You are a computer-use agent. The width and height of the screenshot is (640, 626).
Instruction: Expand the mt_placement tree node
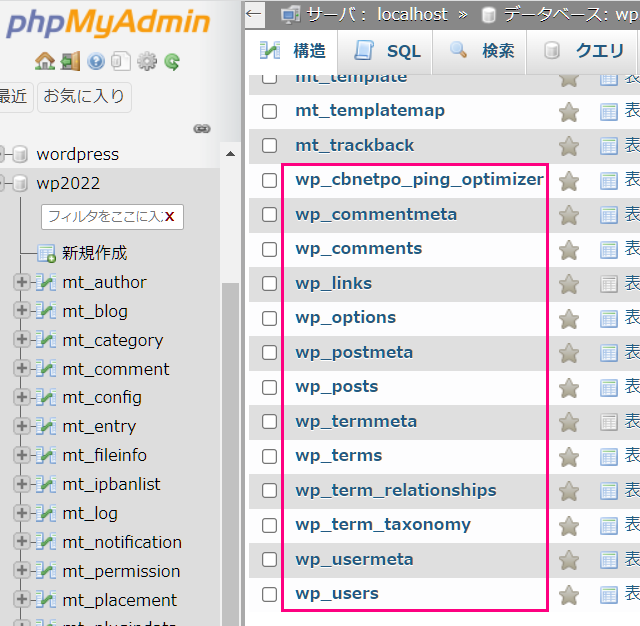(22, 600)
